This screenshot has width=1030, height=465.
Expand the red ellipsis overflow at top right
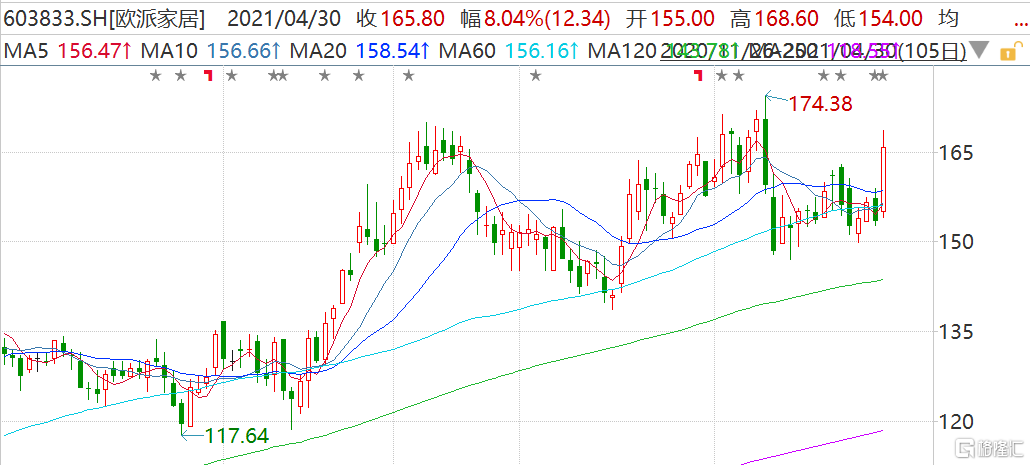click(1020, 21)
